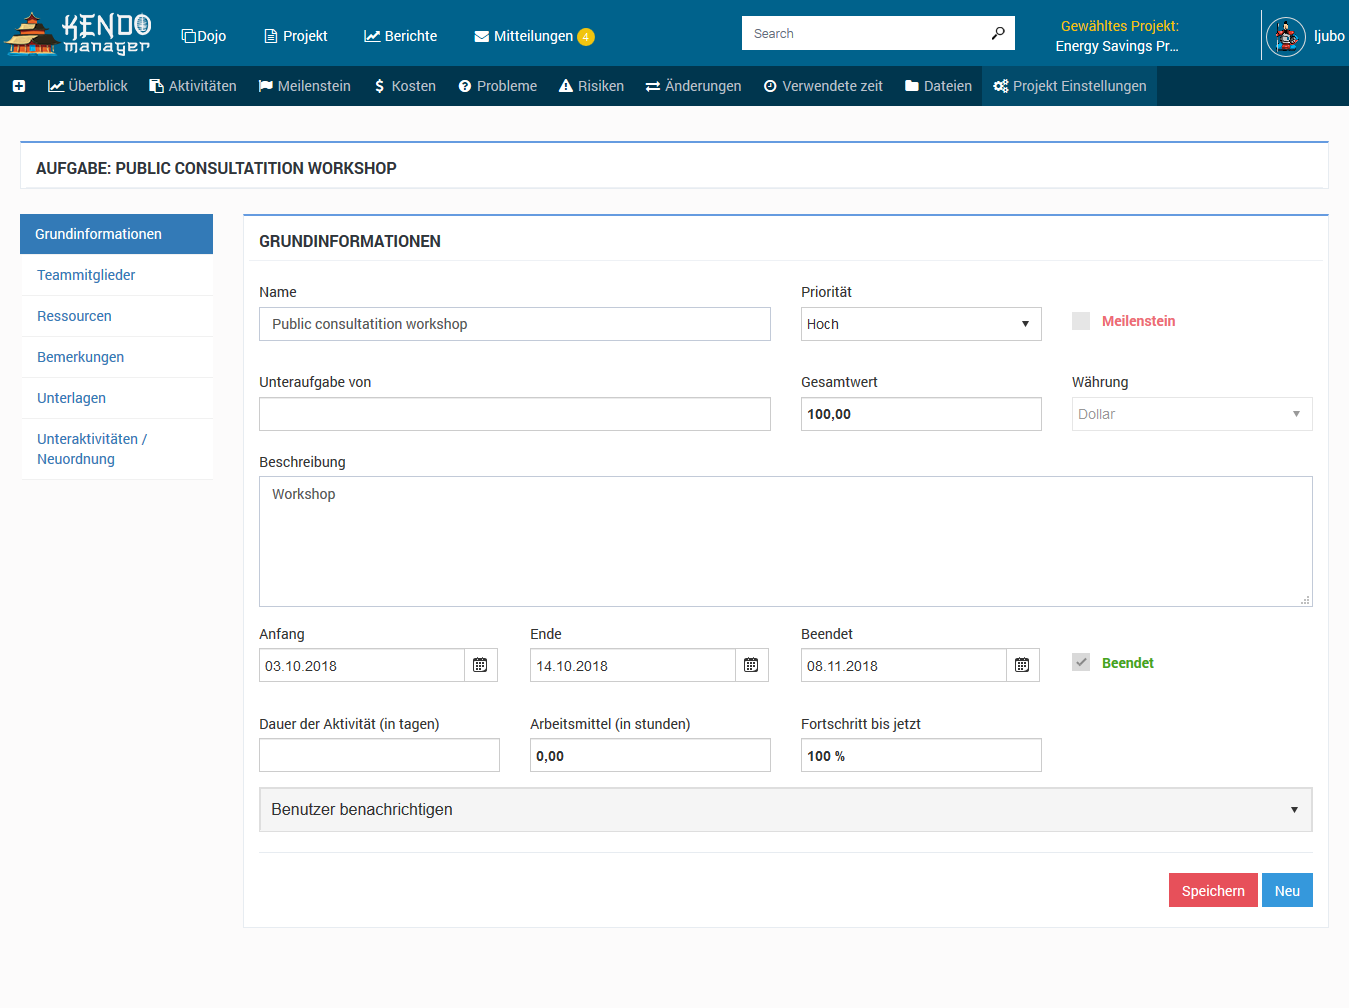Screen dimensions: 1349x1008
Task: Click the Beendet date field
Action: point(904,665)
